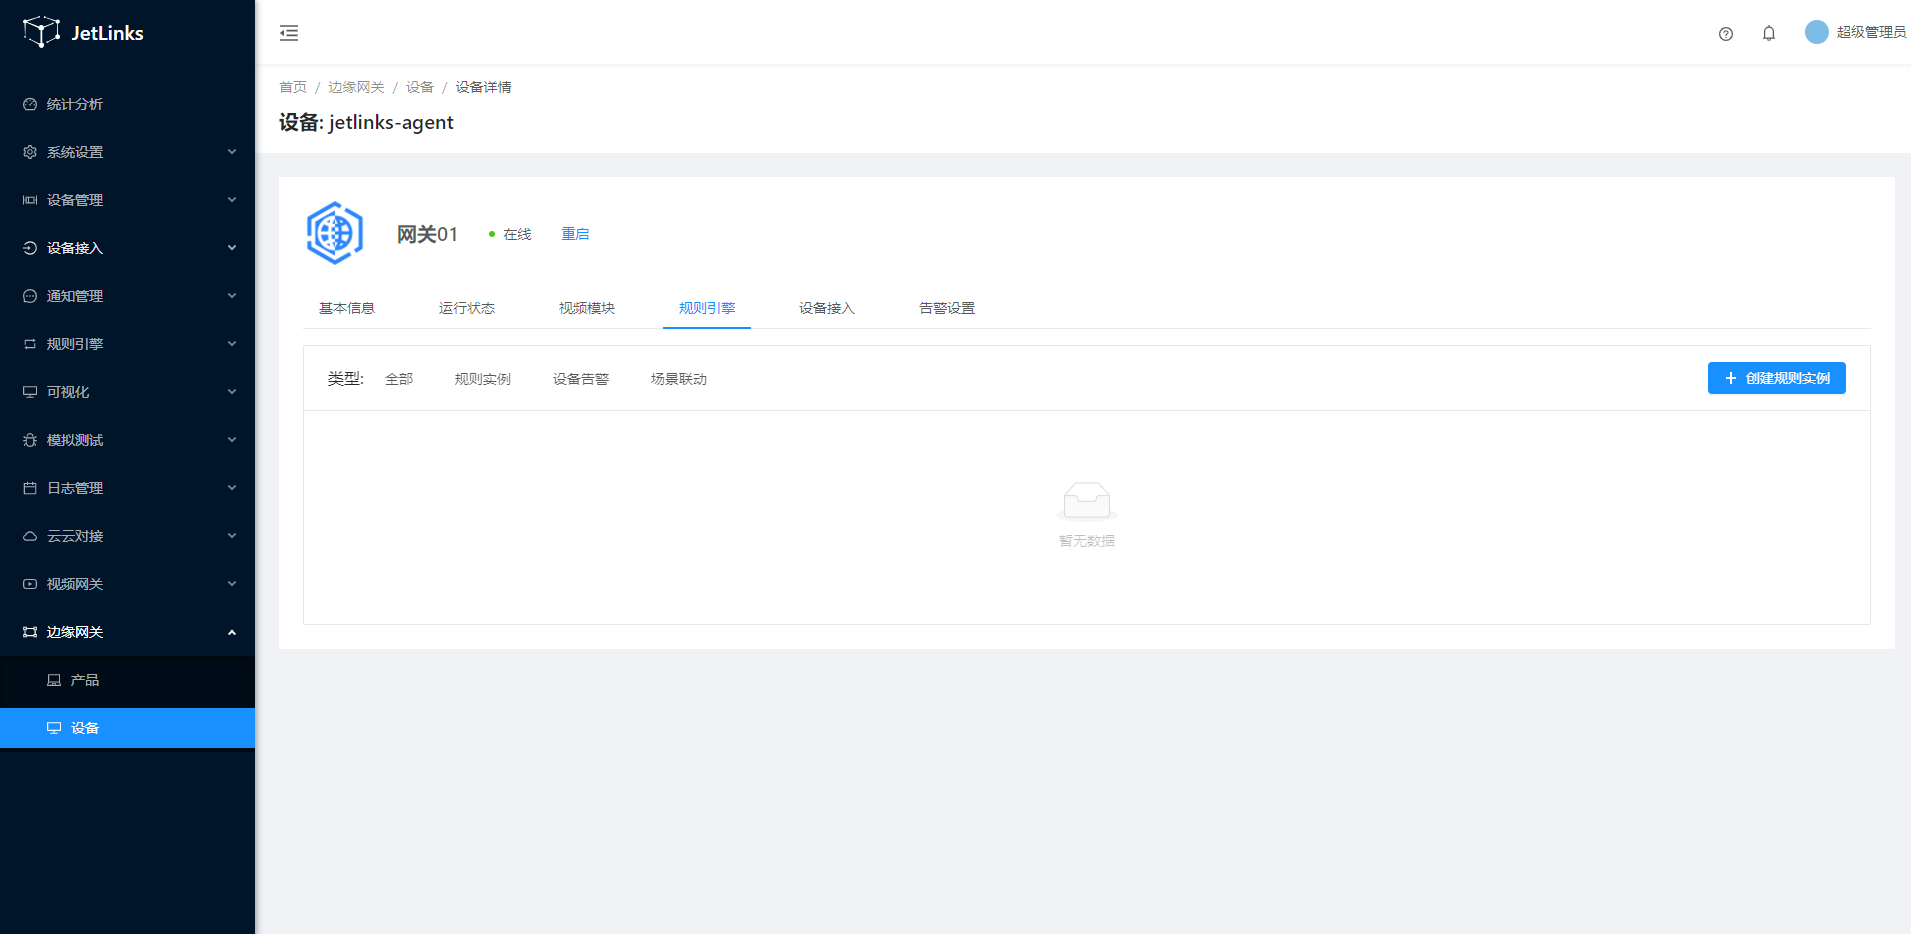Collapse the 边缘网关 sidebar menu
This screenshot has height=934, width=1911.
(x=127, y=632)
